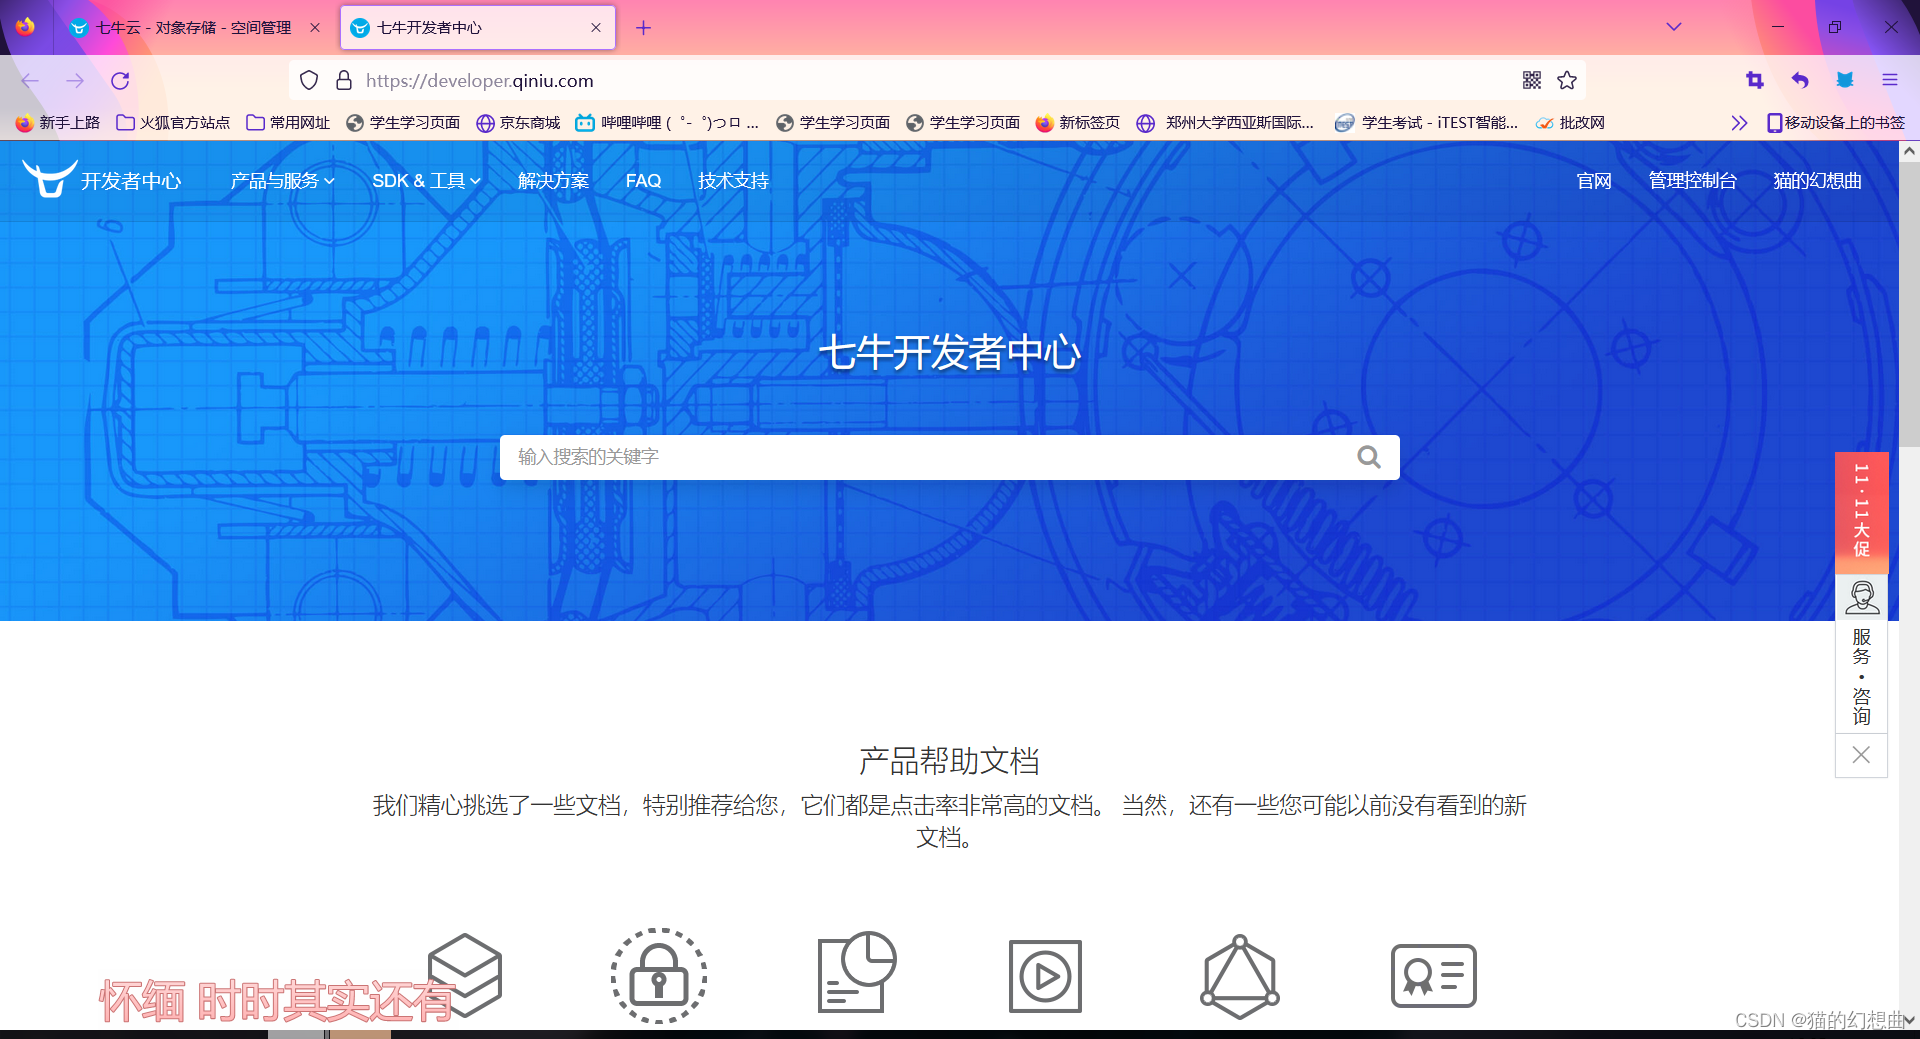Expand the 产品与服务 dropdown menu
The height and width of the screenshot is (1039, 1920).
coord(282,181)
